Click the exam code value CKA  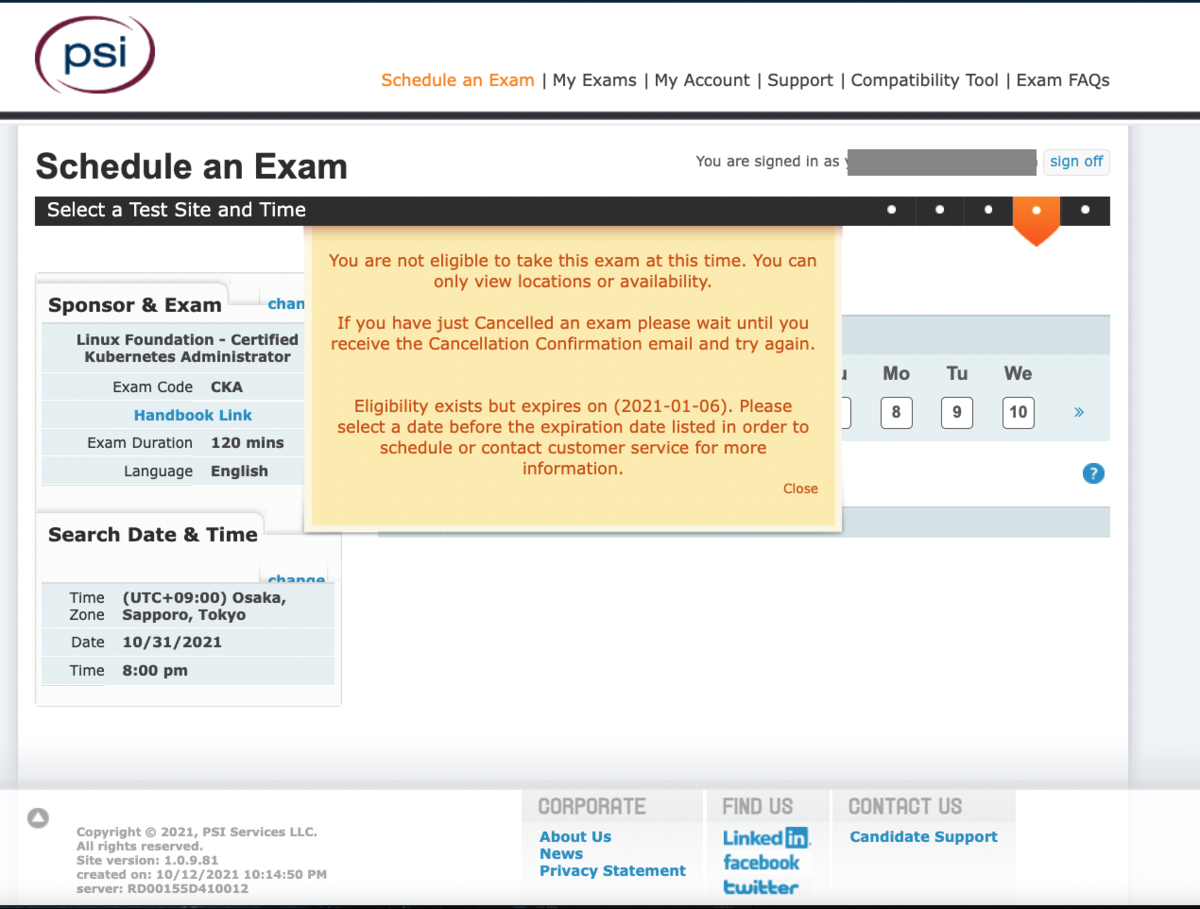click(x=227, y=387)
